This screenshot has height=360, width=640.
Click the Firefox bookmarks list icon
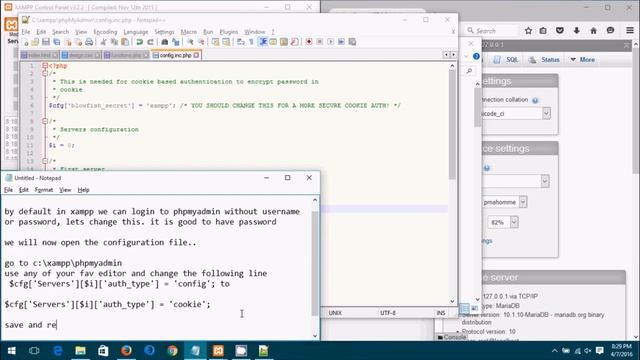(x=543, y=31)
